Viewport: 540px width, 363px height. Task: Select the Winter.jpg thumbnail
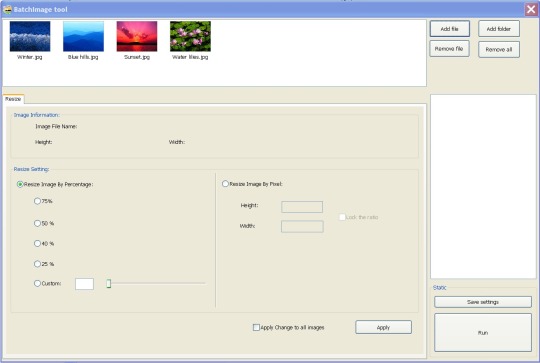click(x=30, y=36)
